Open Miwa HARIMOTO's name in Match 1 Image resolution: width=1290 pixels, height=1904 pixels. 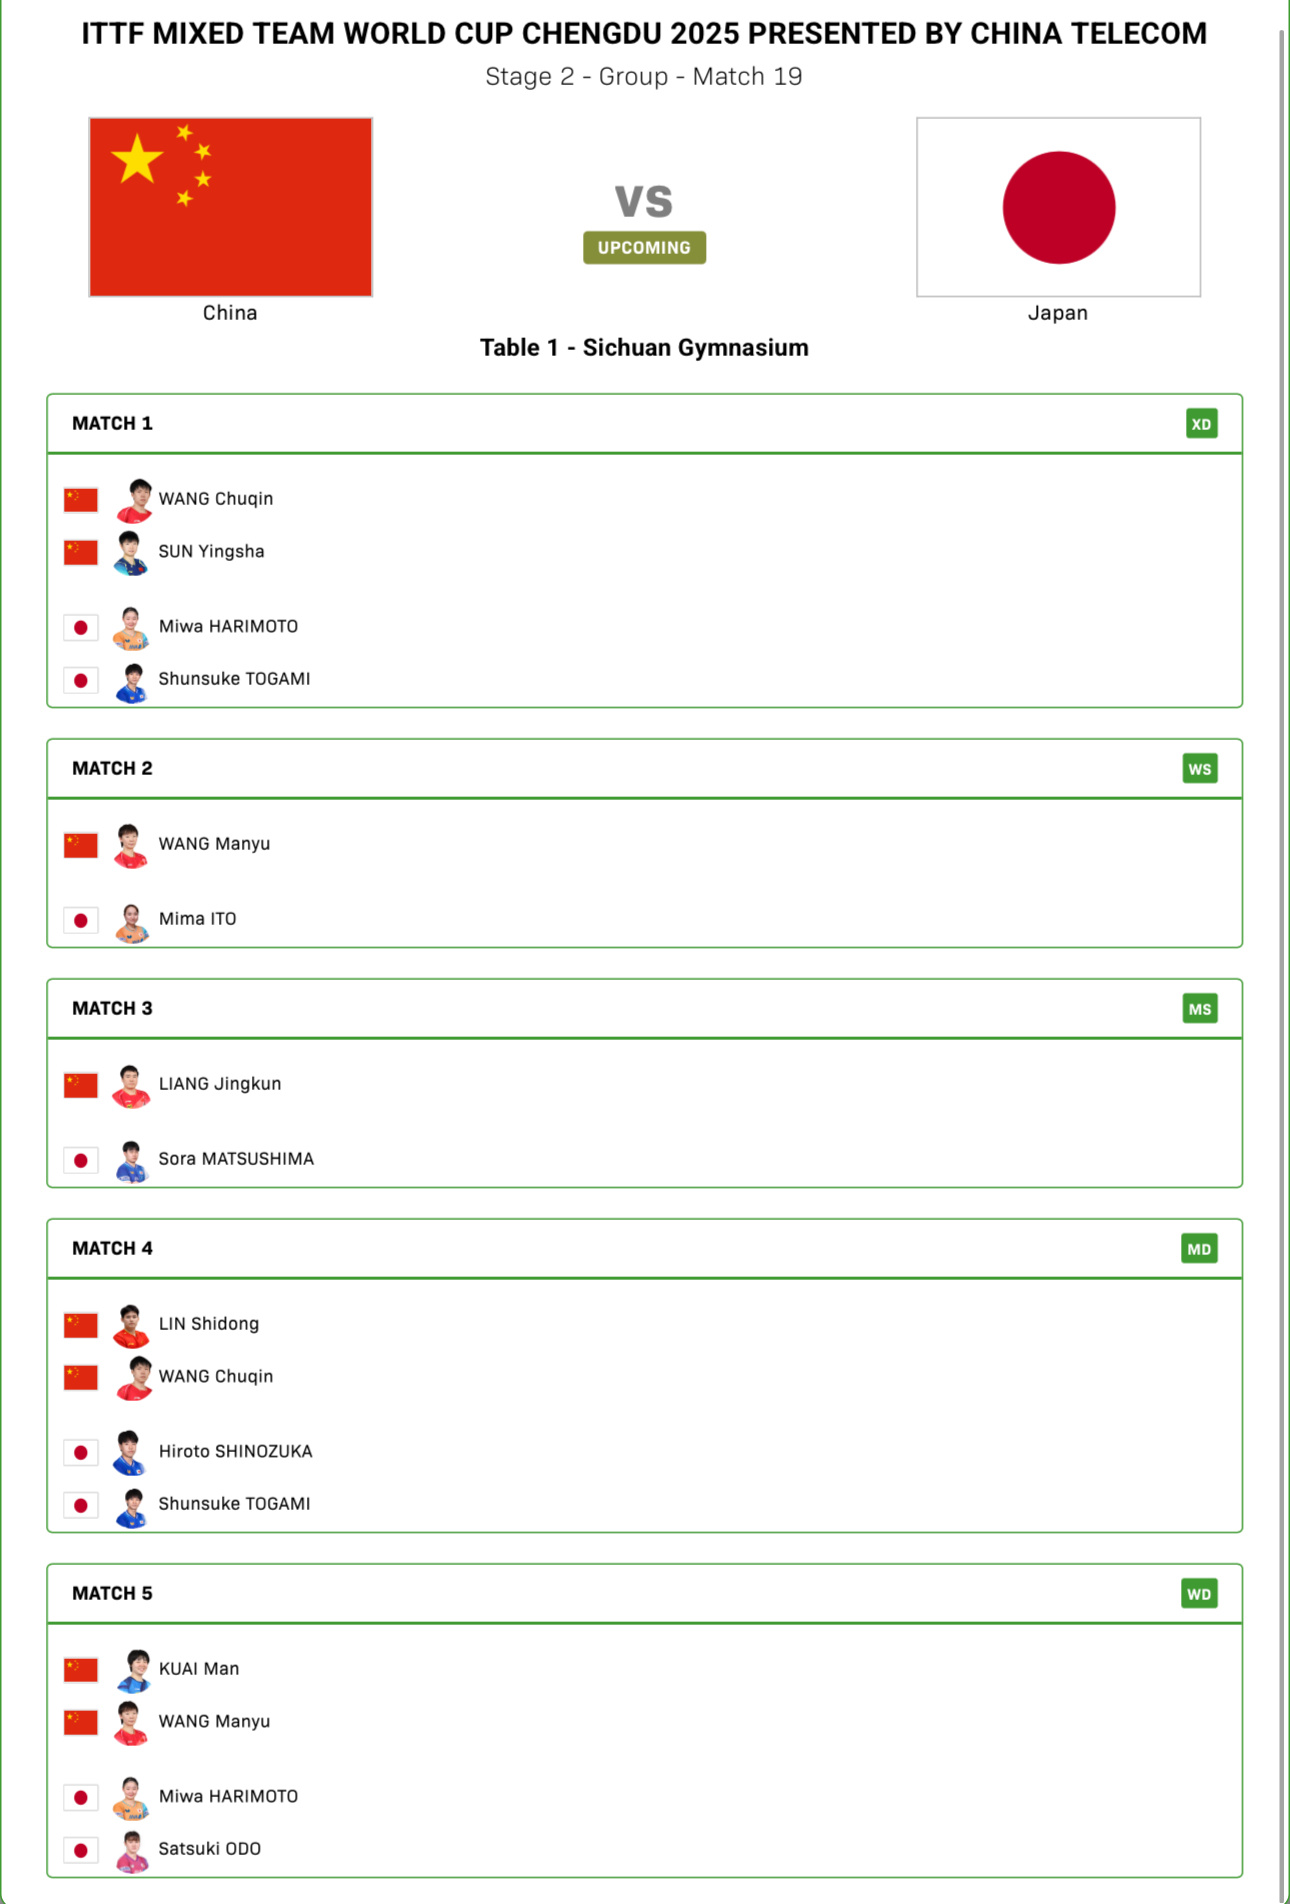coord(228,626)
